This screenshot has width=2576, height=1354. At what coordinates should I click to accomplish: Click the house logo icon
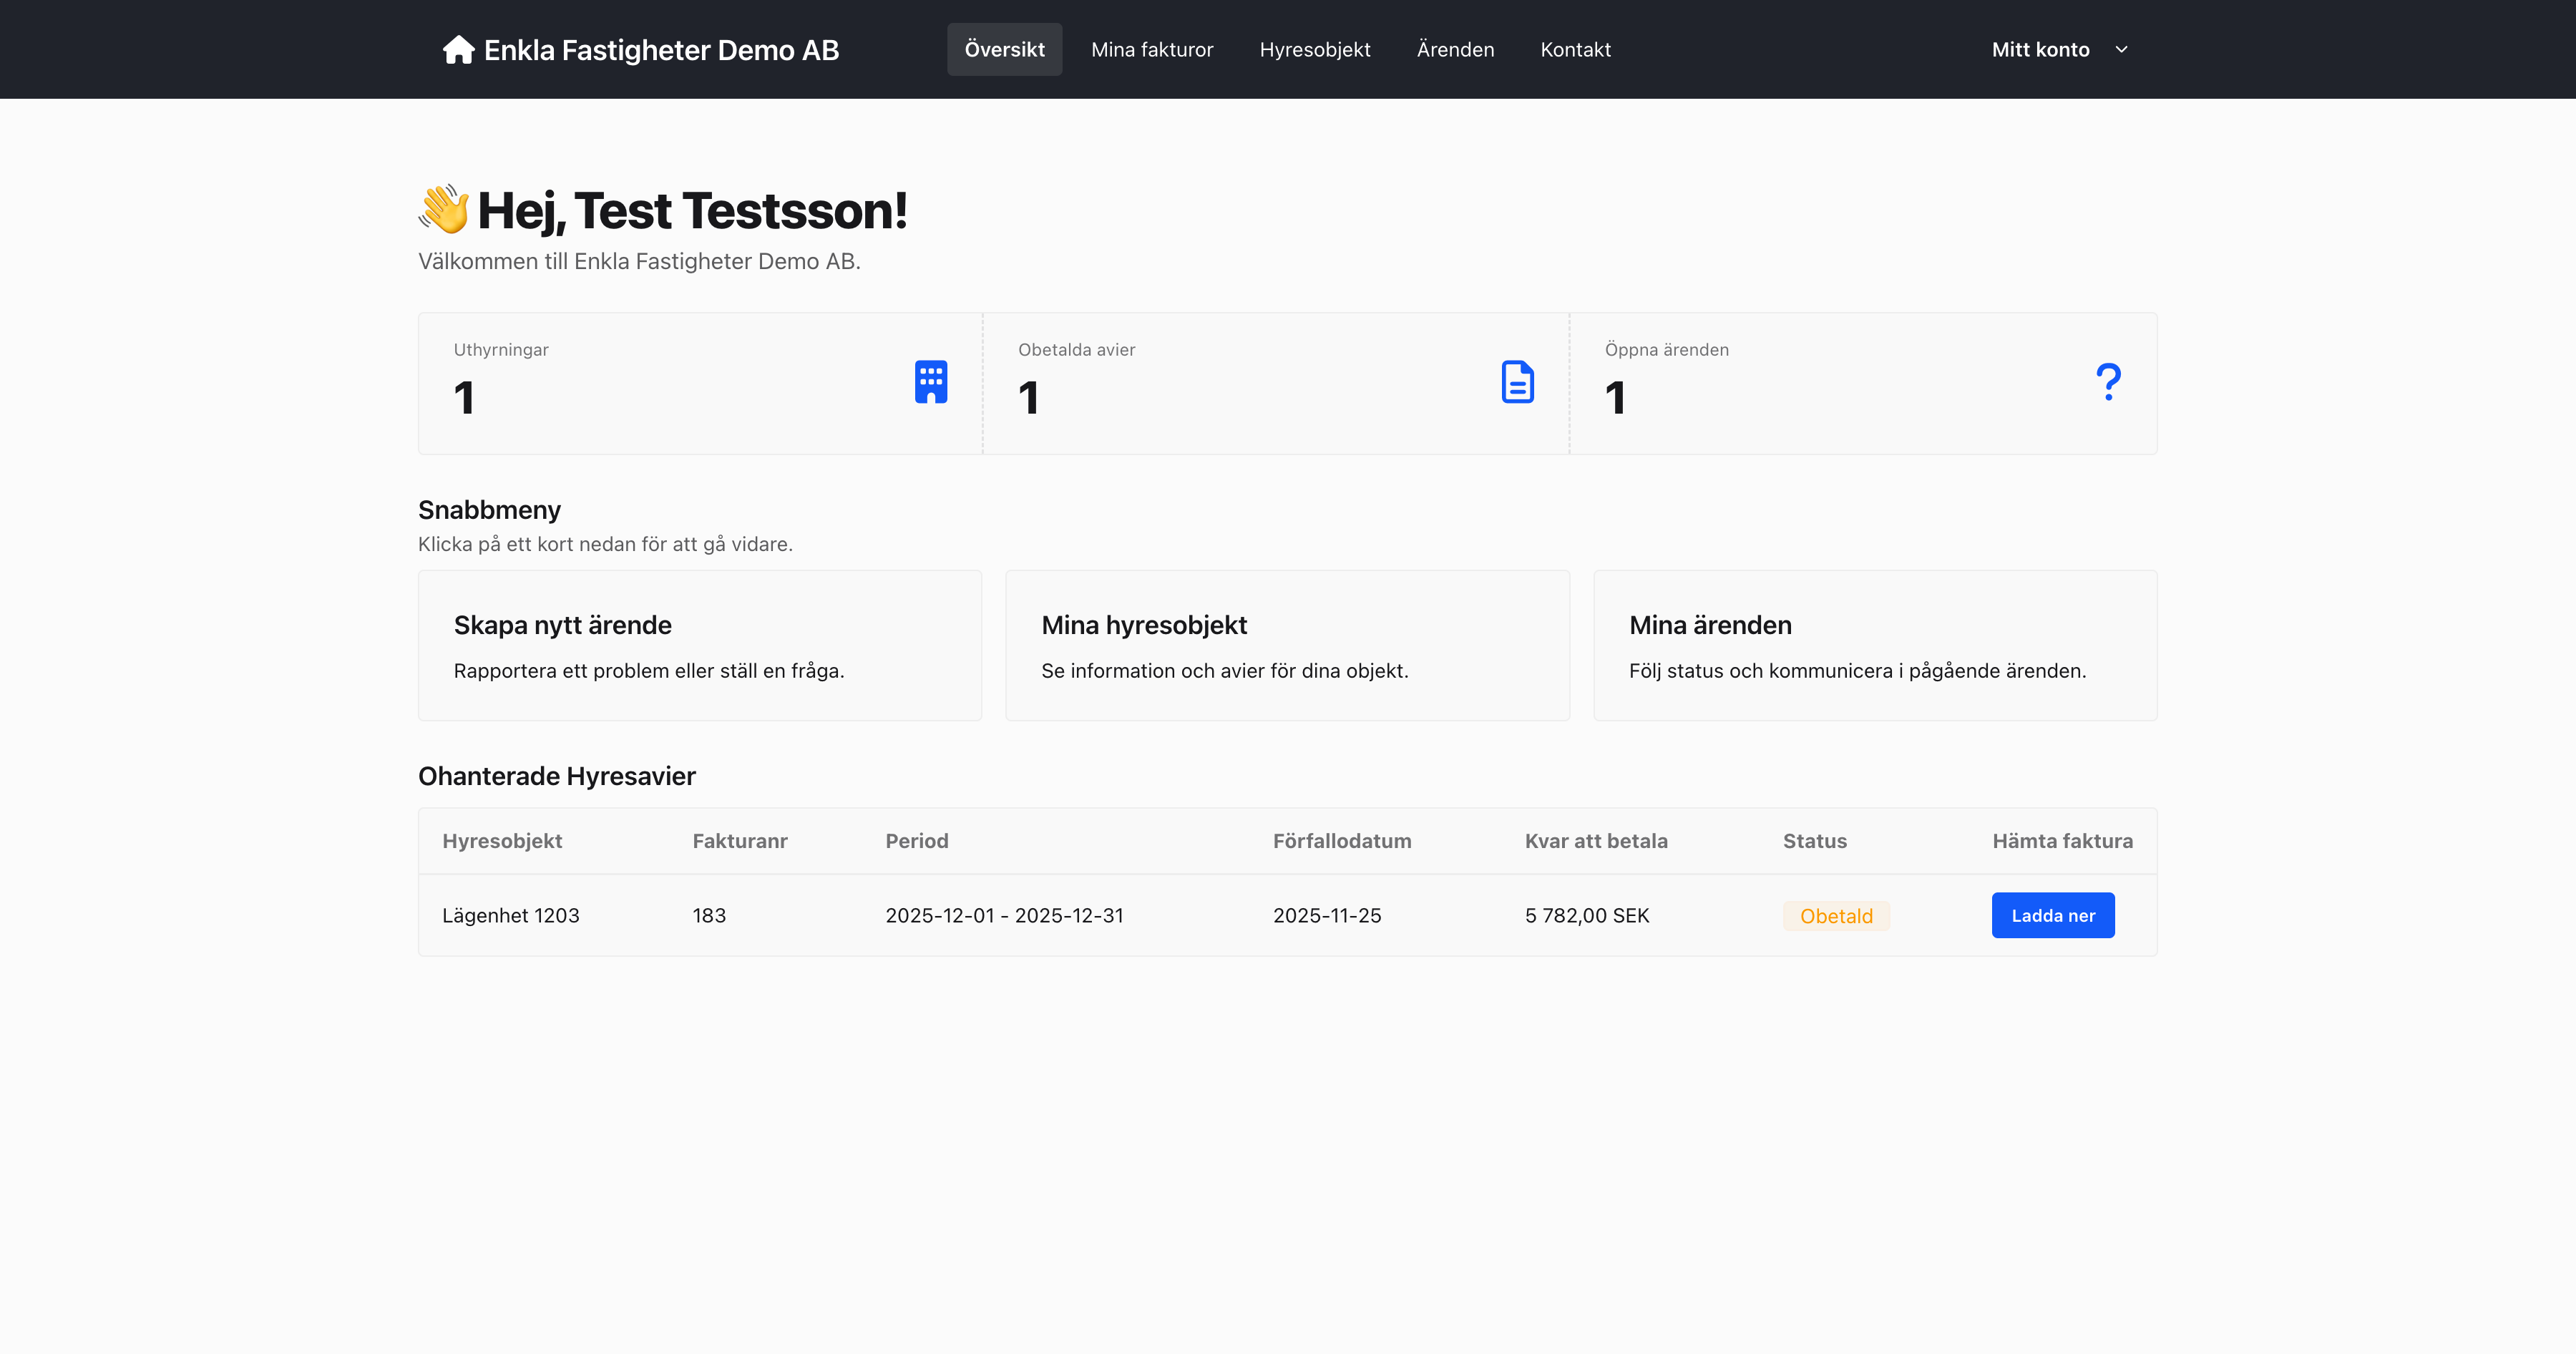[x=458, y=50]
